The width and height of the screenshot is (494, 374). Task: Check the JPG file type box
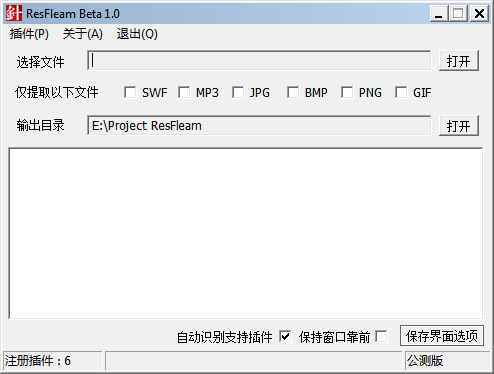(x=238, y=92)
